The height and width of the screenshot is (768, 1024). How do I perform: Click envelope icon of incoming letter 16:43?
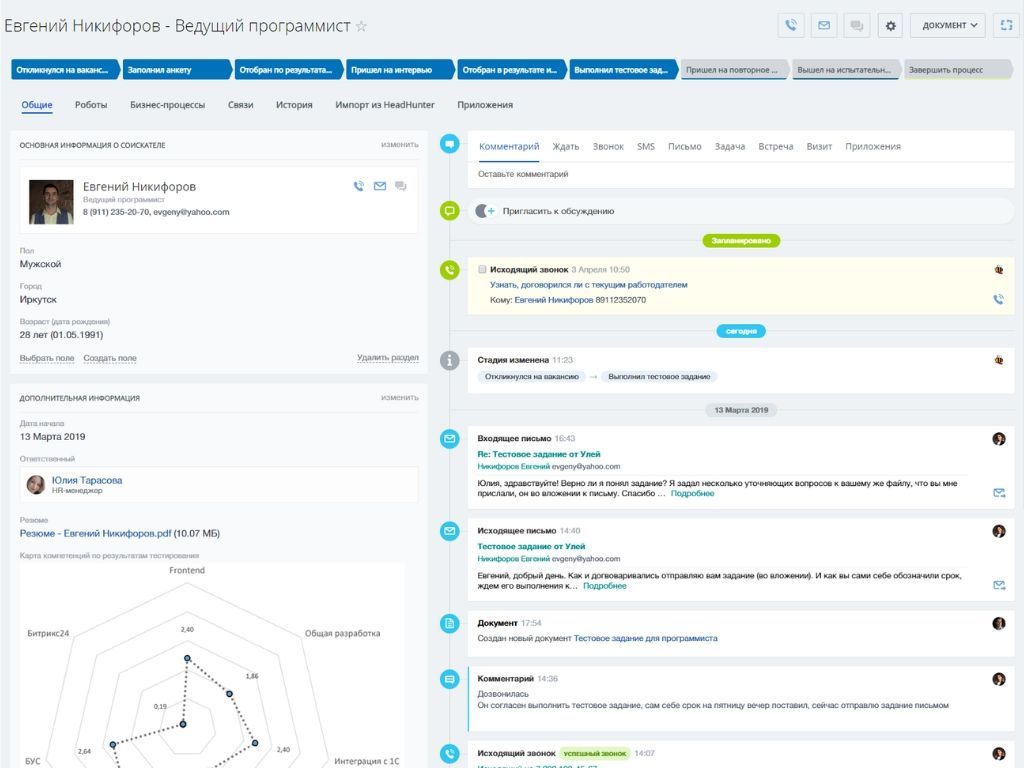click(x=449, y=439)
